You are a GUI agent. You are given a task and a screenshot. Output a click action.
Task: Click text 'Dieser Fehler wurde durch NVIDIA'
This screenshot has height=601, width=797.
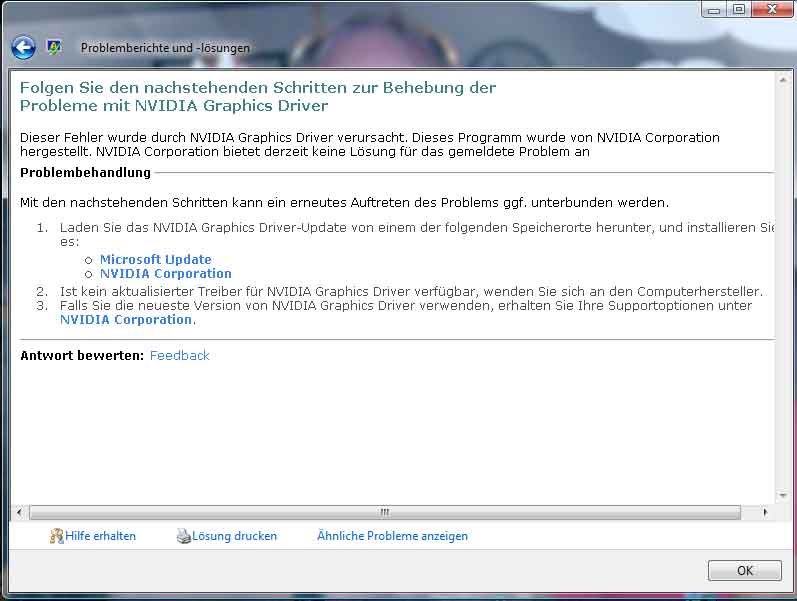click(x=370, y=144)
